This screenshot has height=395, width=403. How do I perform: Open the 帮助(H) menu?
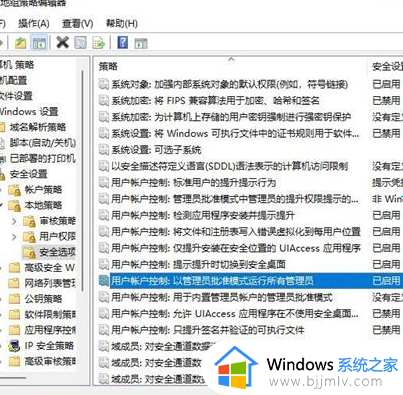pyautogui.click(x=122, y=24)
